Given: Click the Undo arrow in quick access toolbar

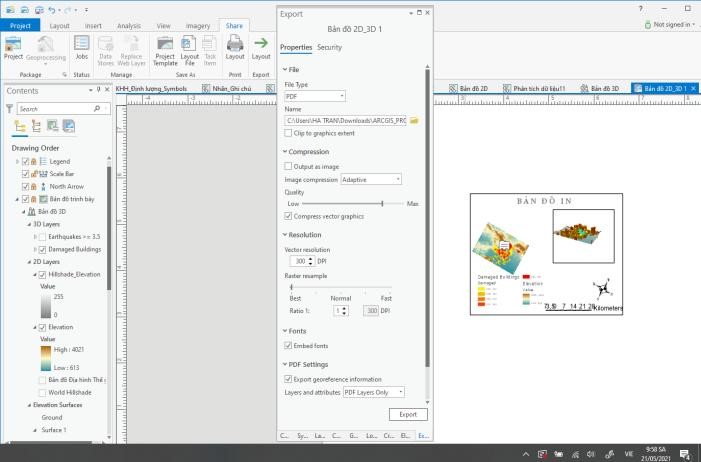Looking at the screenshot, I should (x=52, y=9).
